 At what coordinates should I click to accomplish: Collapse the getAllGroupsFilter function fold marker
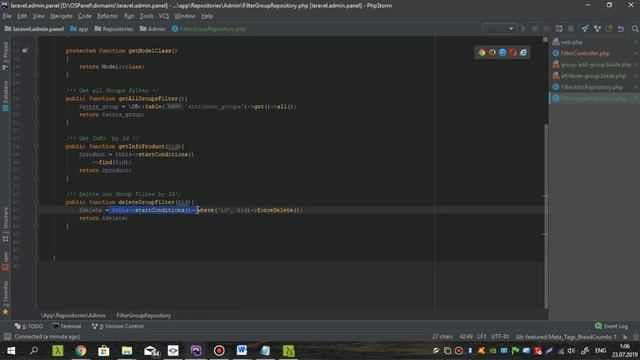coord(36,99)
